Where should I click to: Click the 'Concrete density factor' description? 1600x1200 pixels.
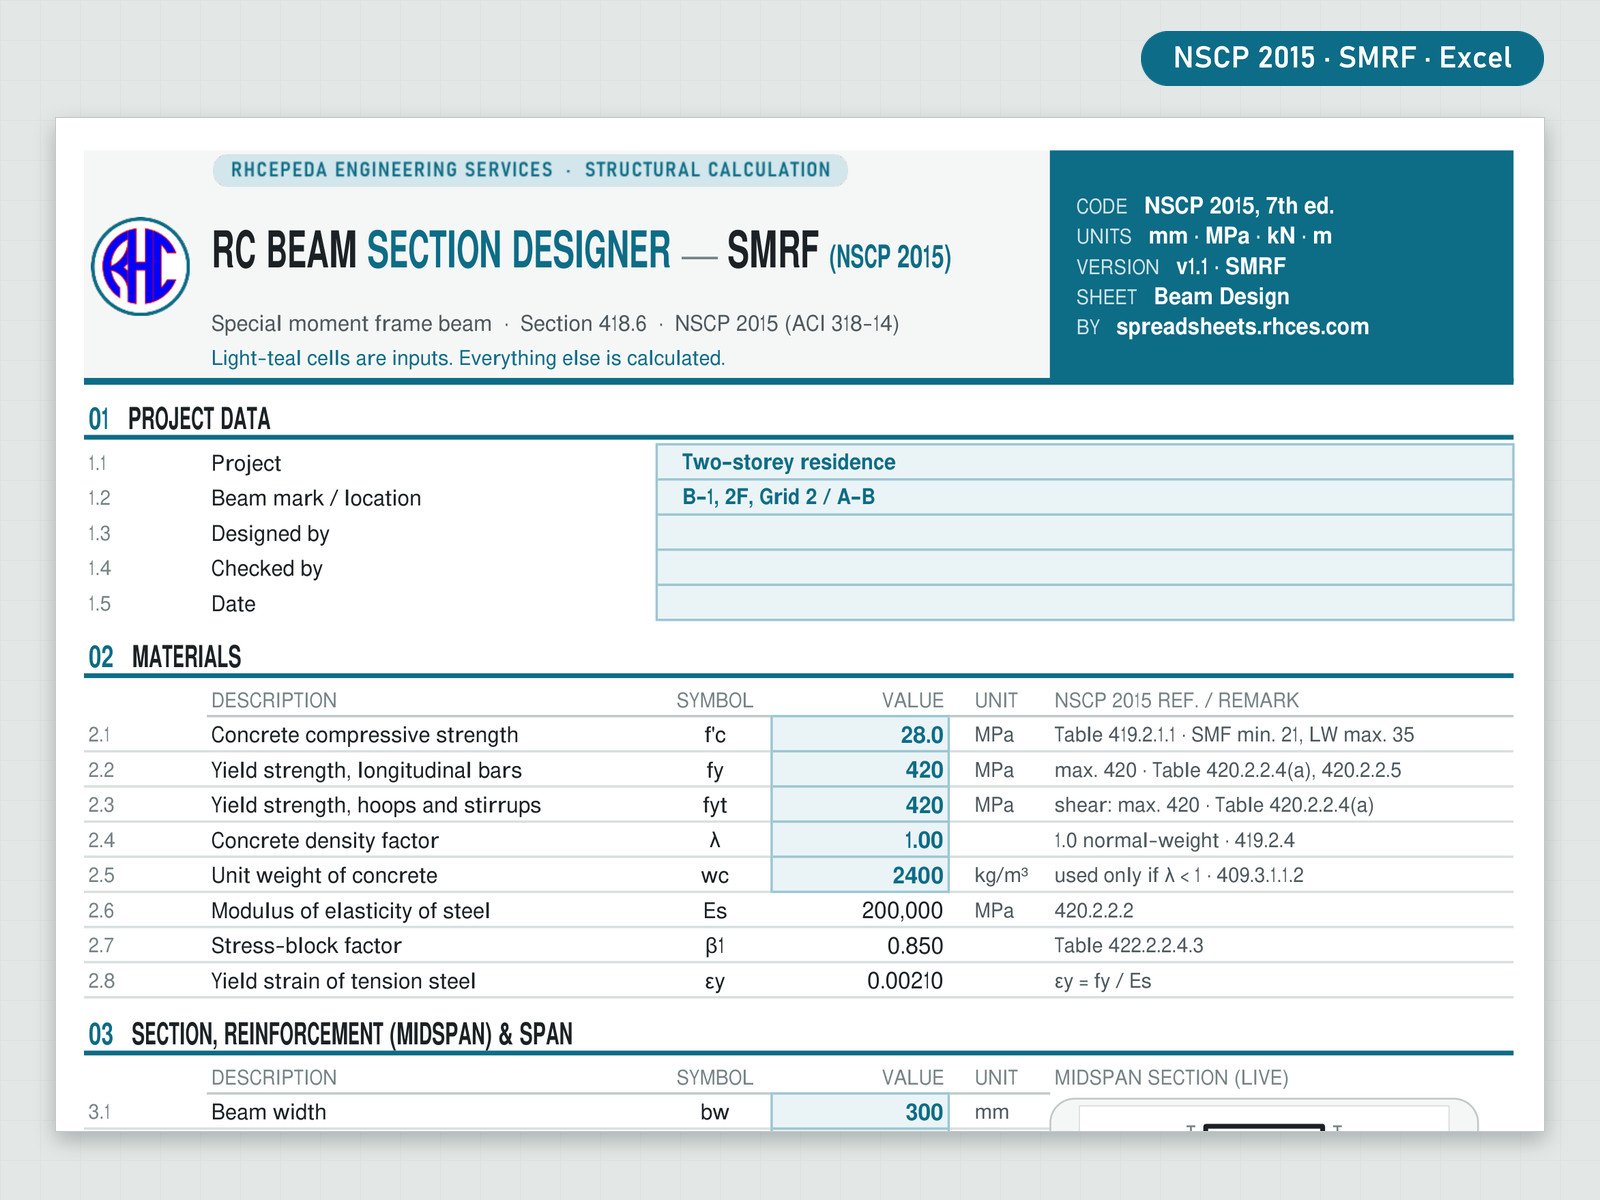click(x=325, y=841)
